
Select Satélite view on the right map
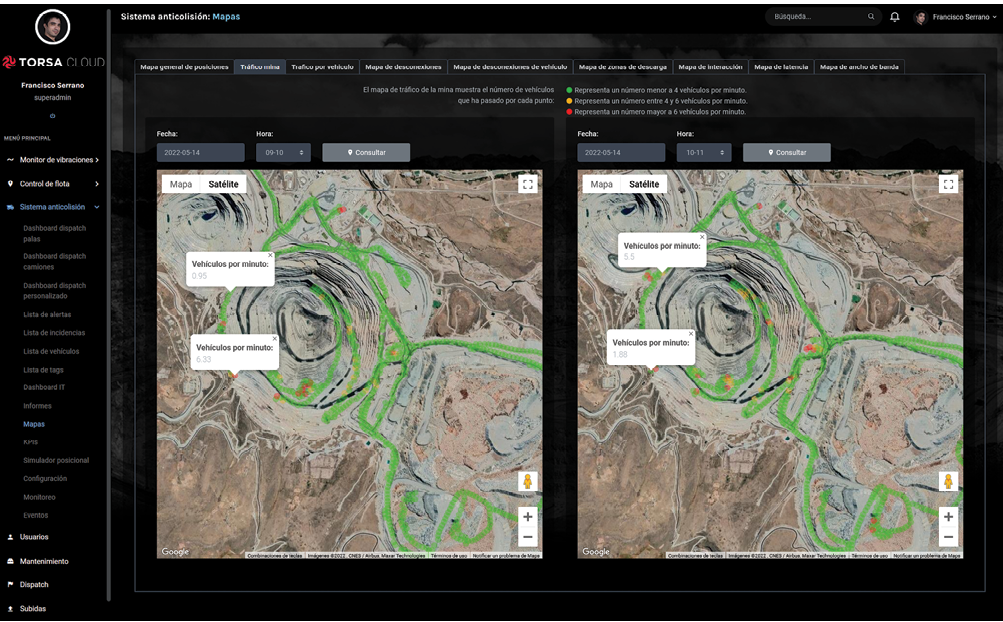click(644, 184)
